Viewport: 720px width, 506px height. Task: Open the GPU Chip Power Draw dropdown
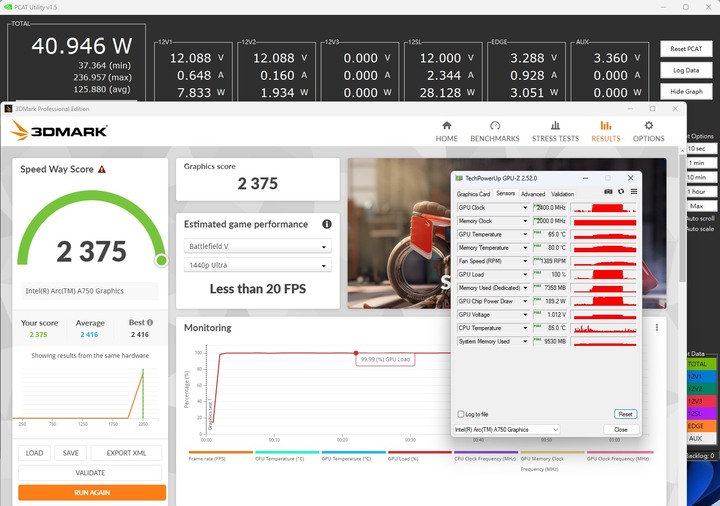click(x=525, y=301)
